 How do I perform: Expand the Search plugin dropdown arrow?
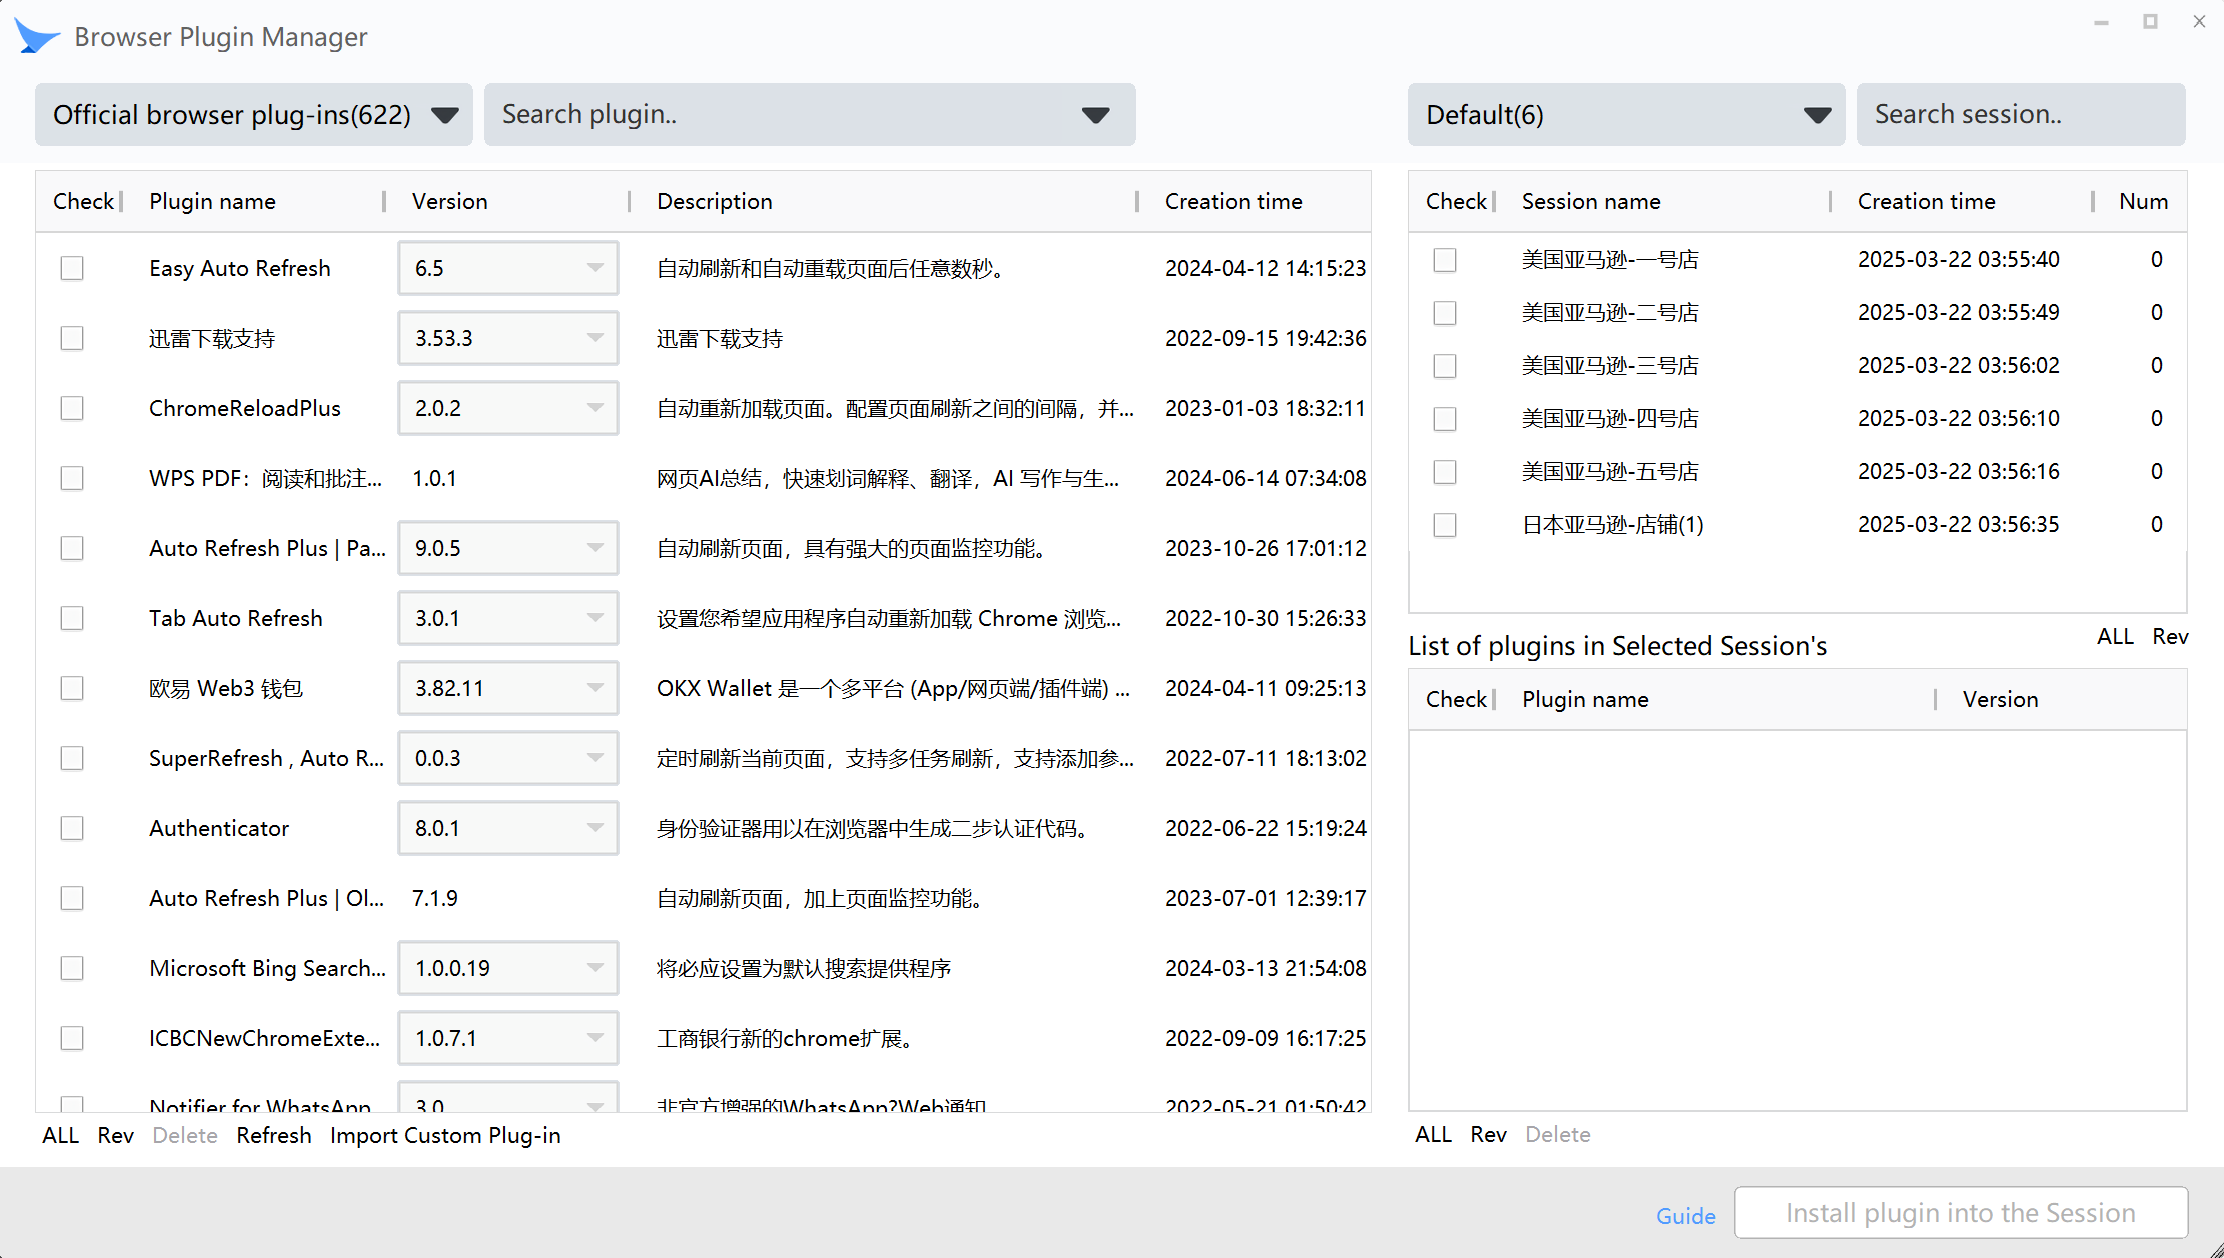click(1096, 115)
